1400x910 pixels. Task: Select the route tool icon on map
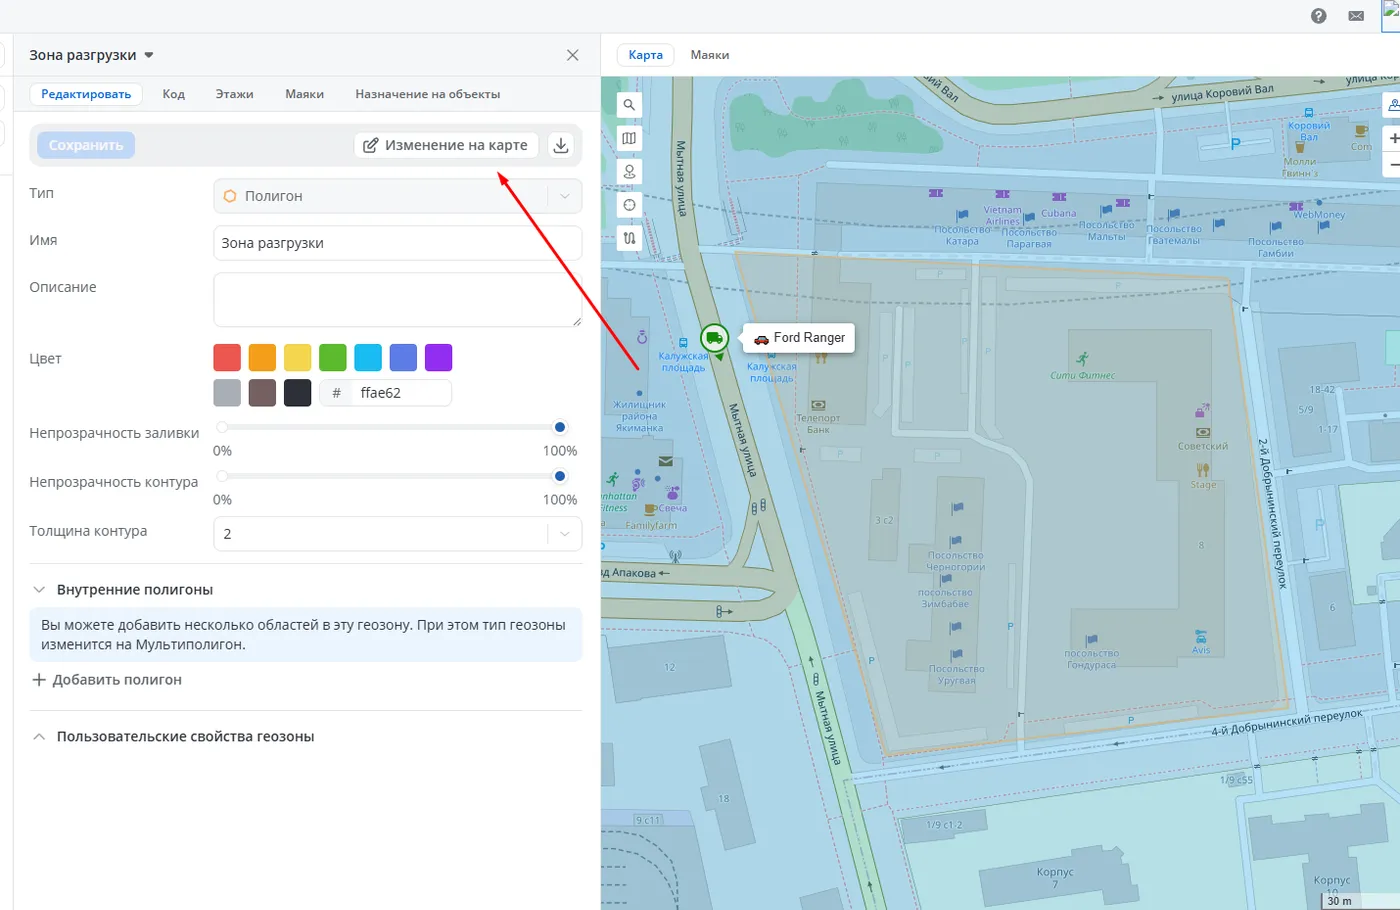[629, 238]
